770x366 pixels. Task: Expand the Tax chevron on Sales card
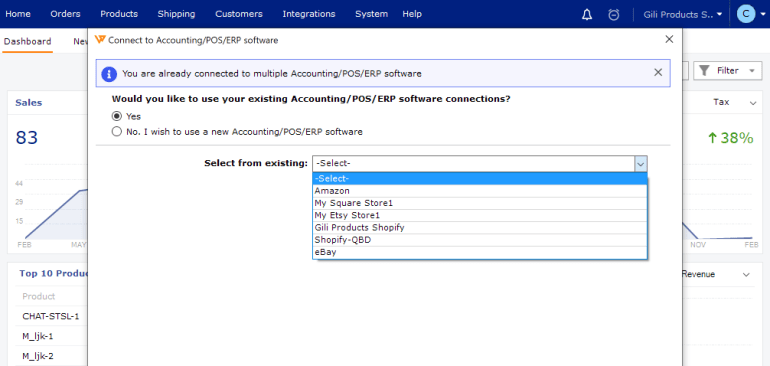click(x=753, y=103)
